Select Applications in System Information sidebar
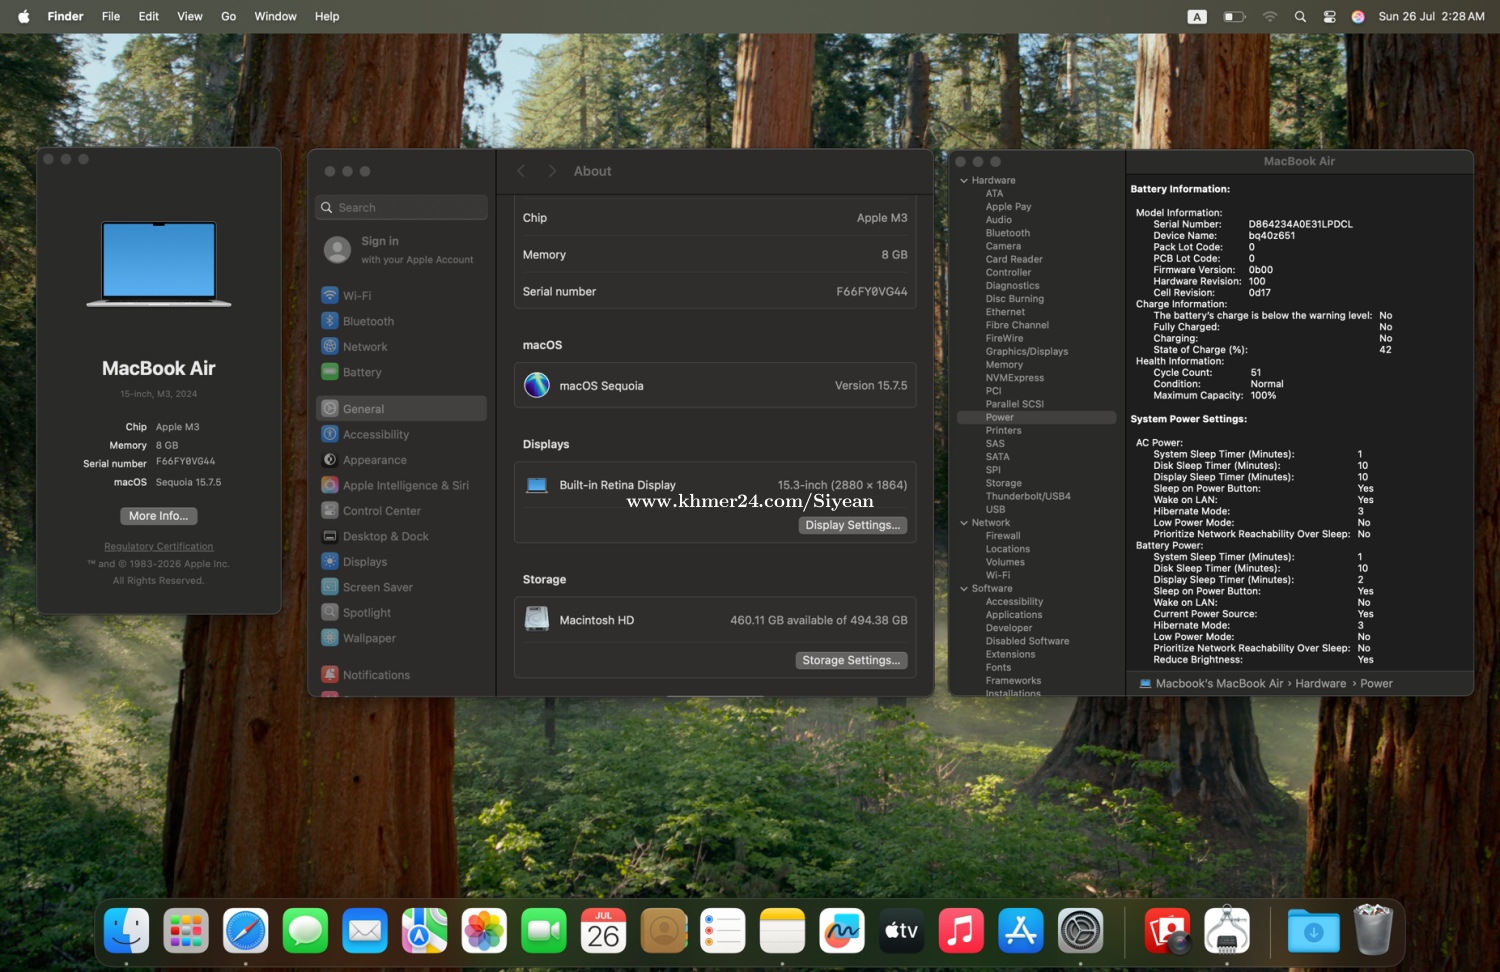Viewport: 1500px width, 972px height. (x=1014, y=615)
